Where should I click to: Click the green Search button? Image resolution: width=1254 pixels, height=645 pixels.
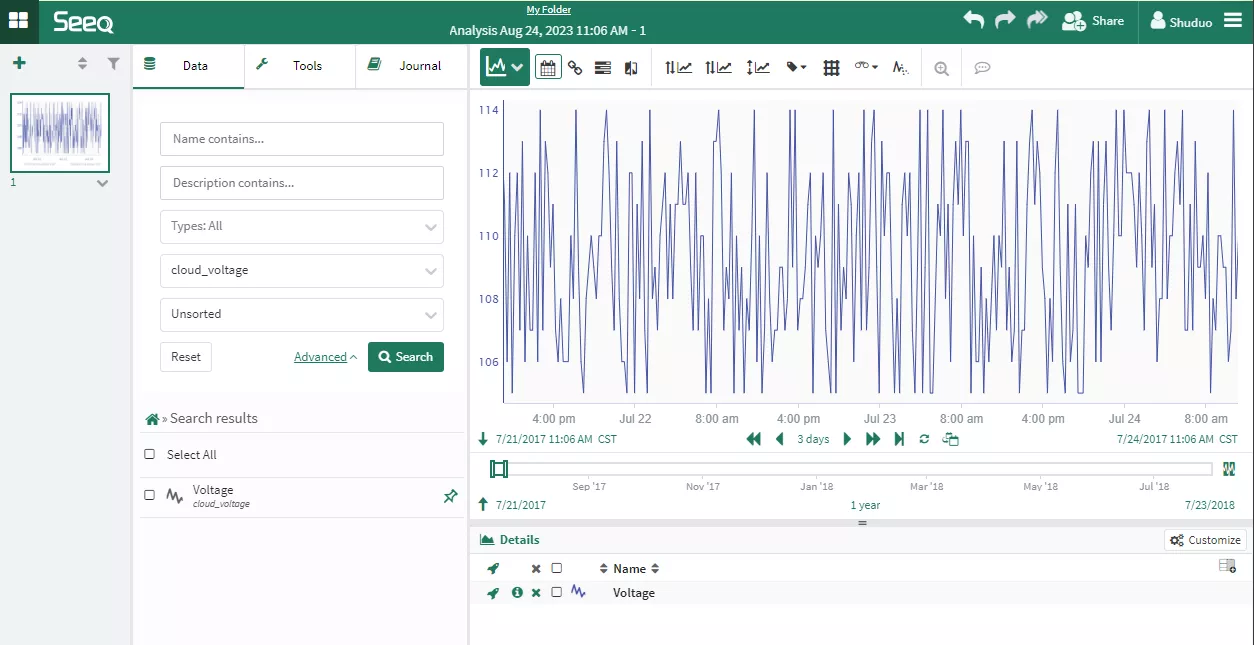point(406,357)
